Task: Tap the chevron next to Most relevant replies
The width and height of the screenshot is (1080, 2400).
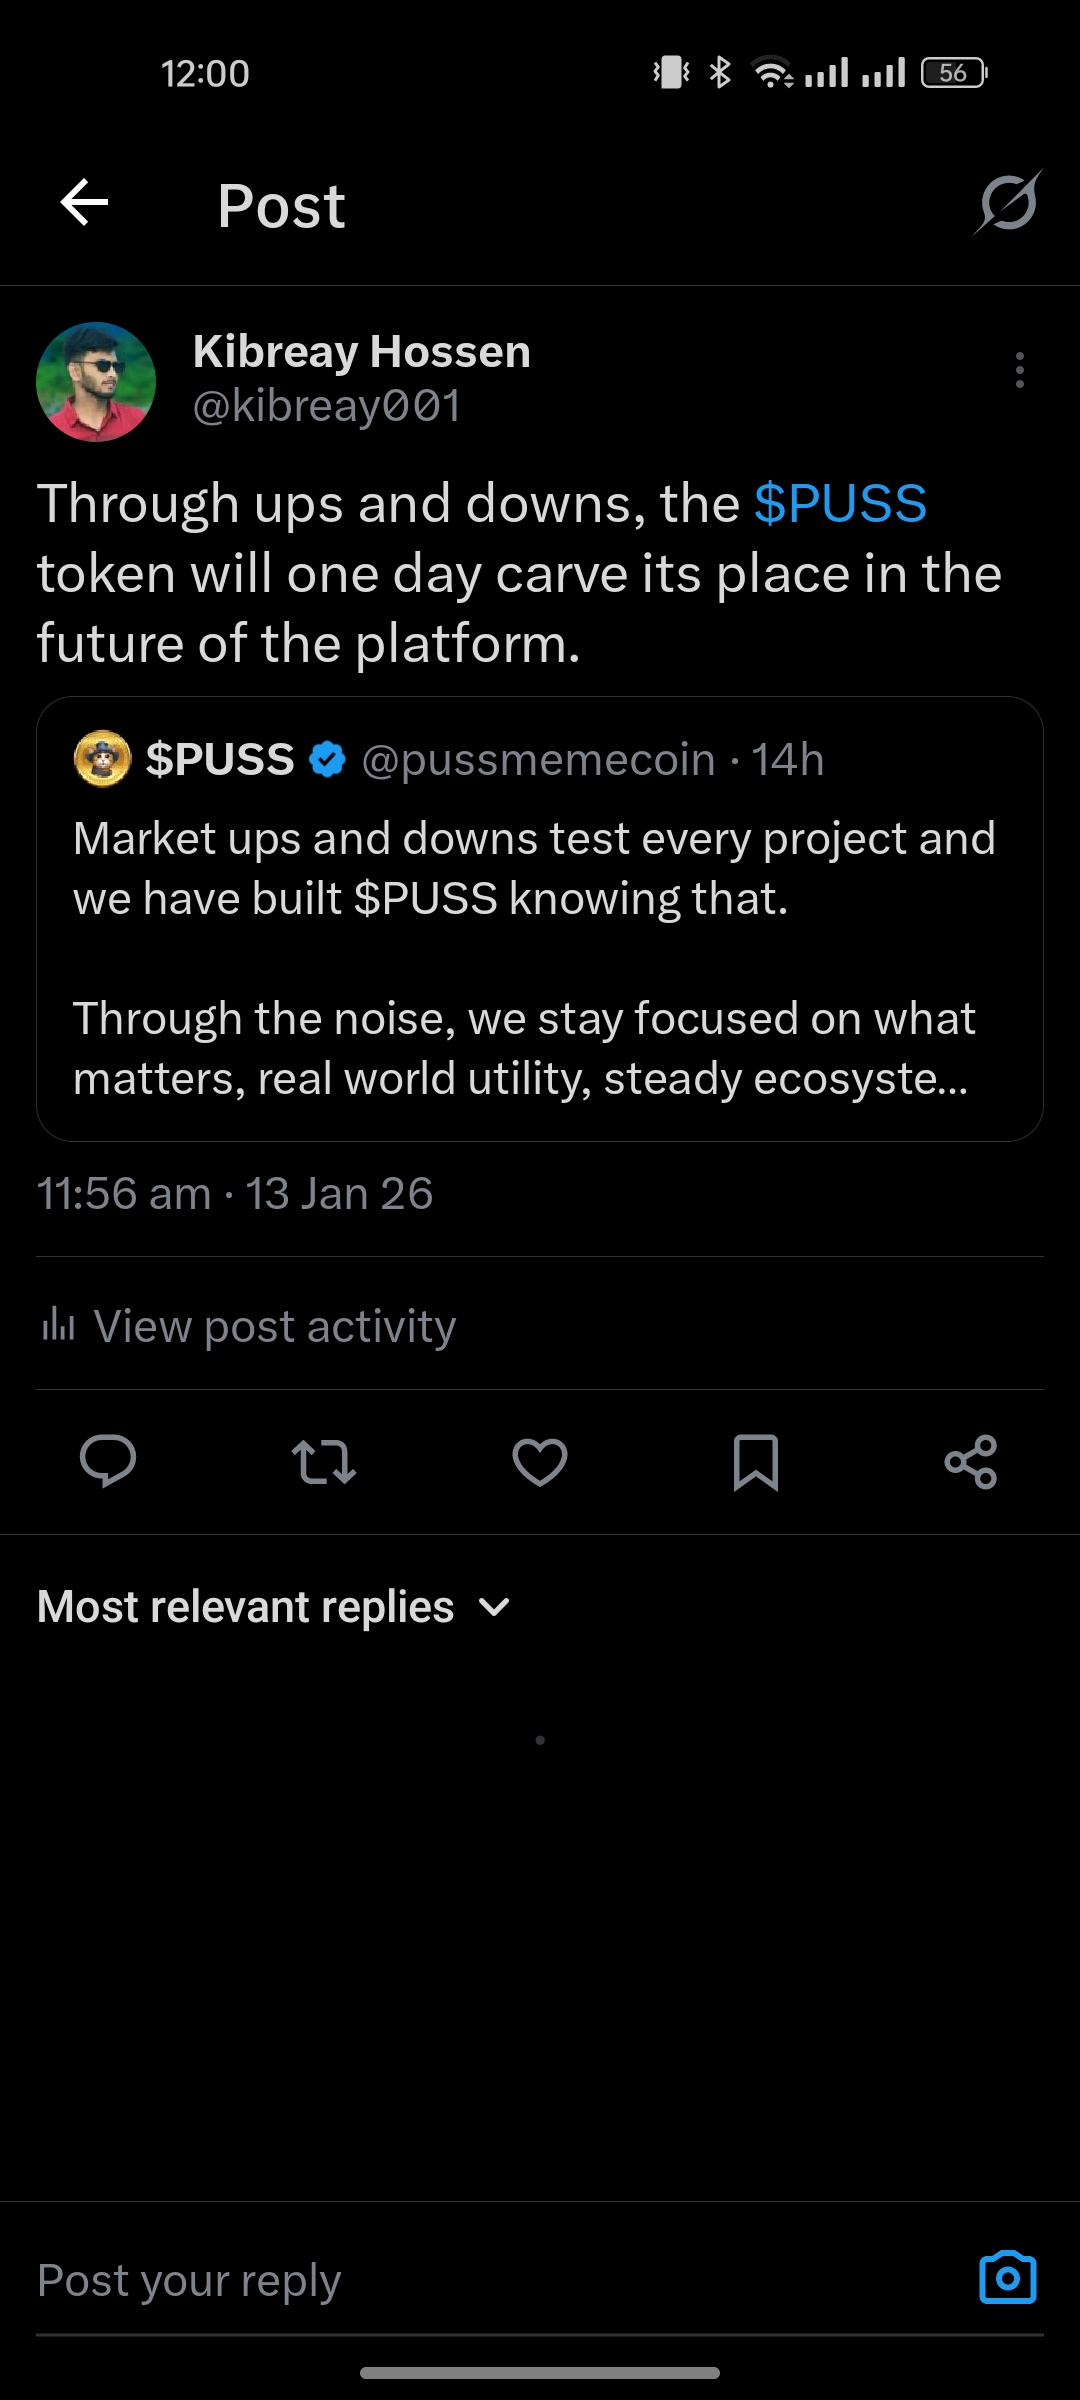Action: coord(494,1608)
